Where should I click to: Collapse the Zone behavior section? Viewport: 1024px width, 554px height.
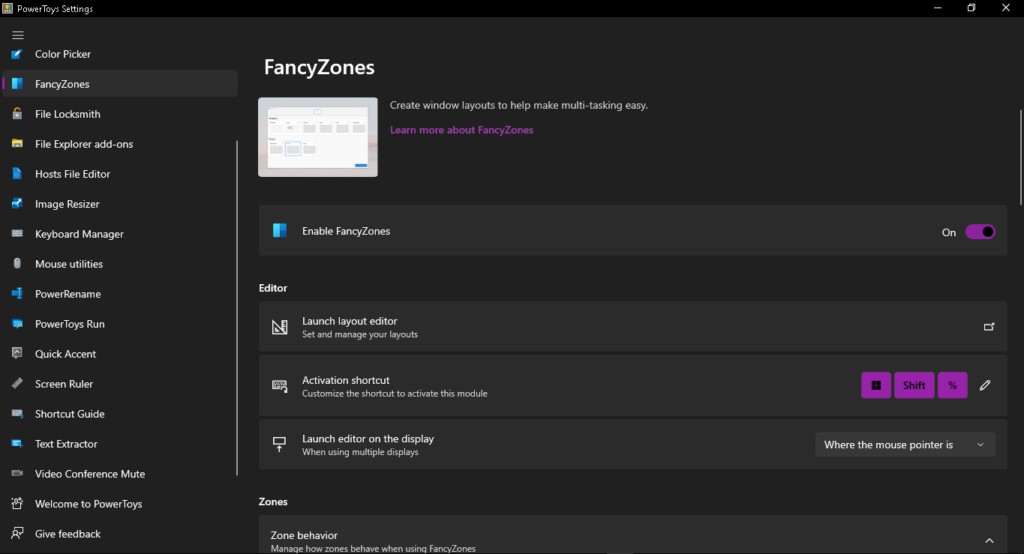point(989,540)
